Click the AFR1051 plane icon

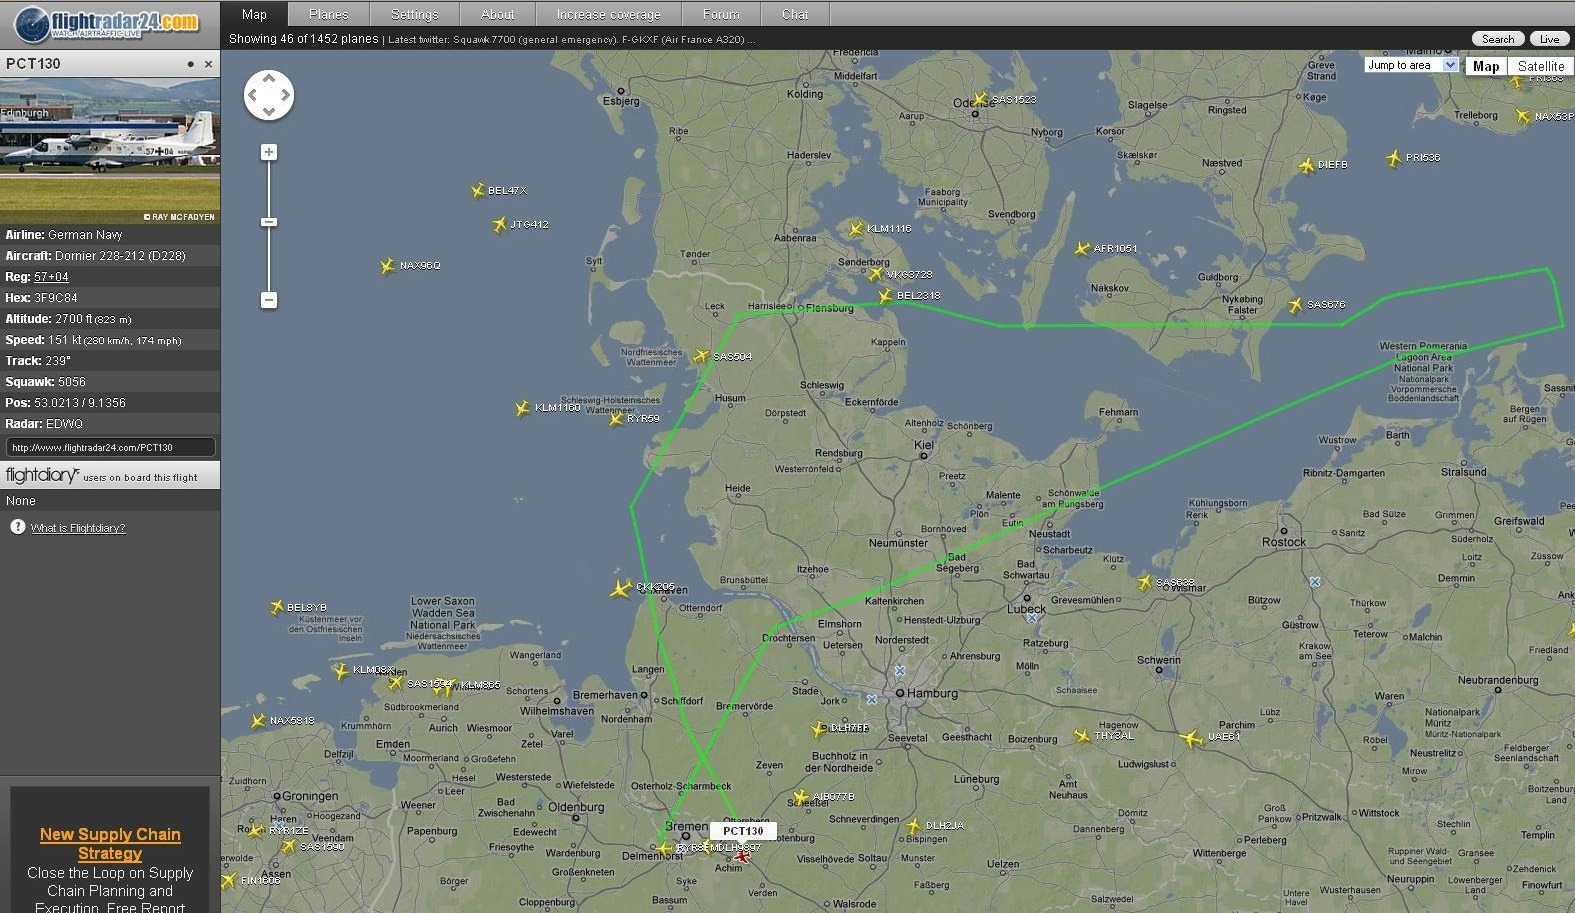[1082, 248]
